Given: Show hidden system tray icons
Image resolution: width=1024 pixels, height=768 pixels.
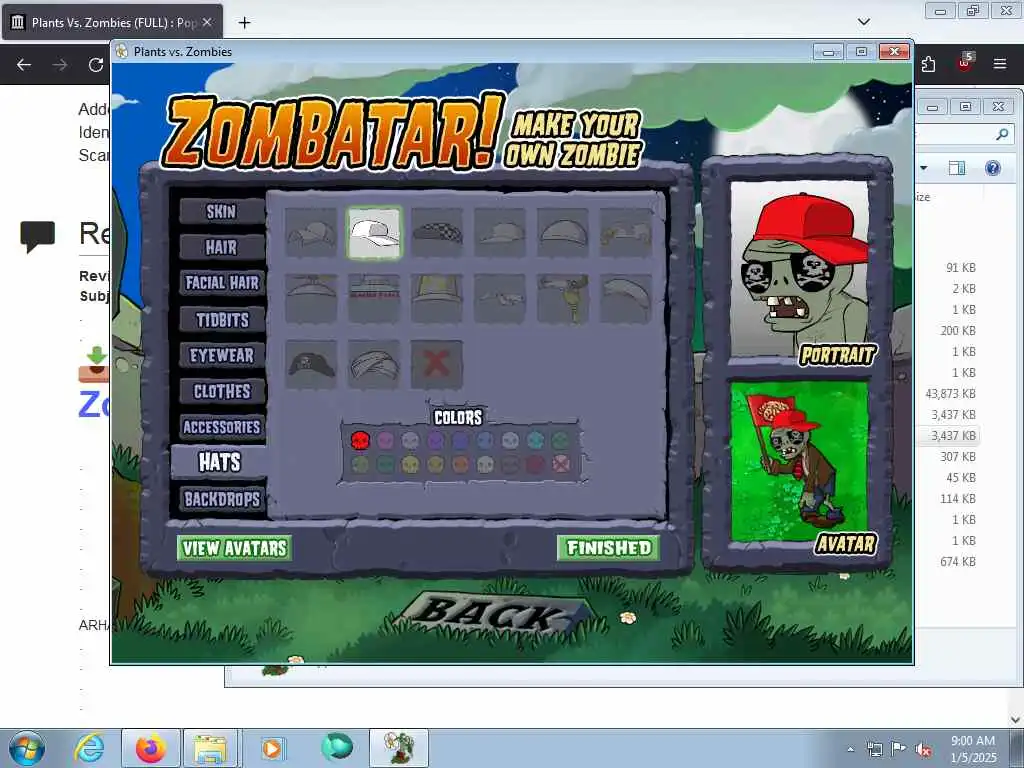Looking at the screenshot, I should (x=850, y=749).
